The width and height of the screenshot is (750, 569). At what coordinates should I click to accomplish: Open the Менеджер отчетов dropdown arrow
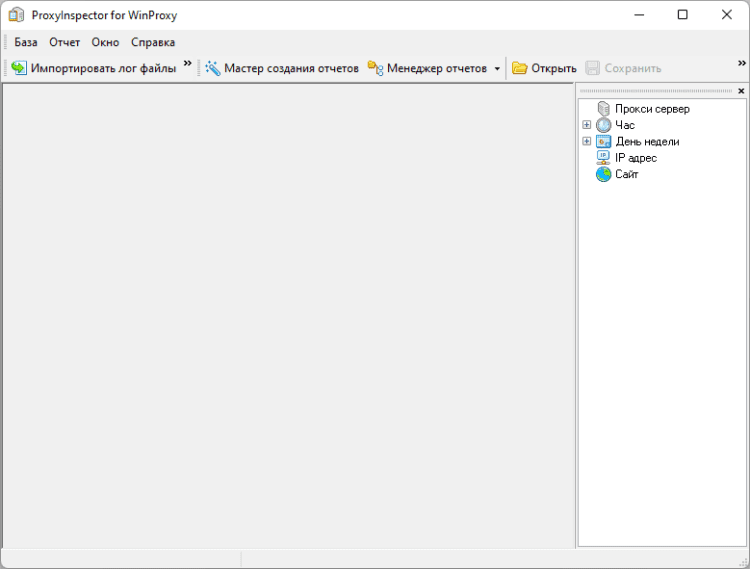click(x=497, y=69)
